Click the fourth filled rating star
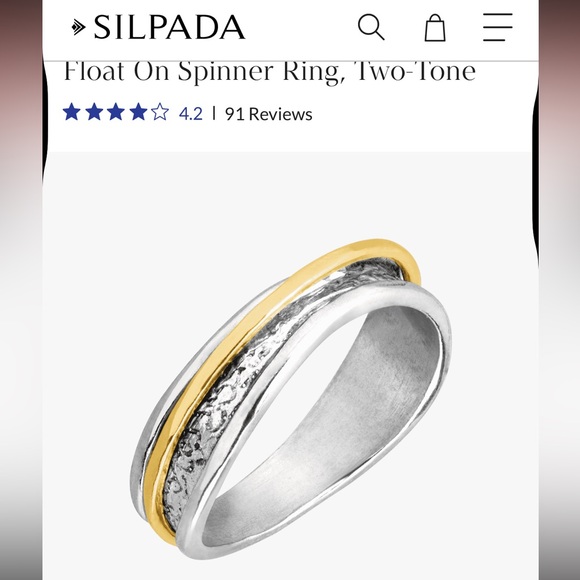Screen dimensions: 580x580 [x=138, y=112]
